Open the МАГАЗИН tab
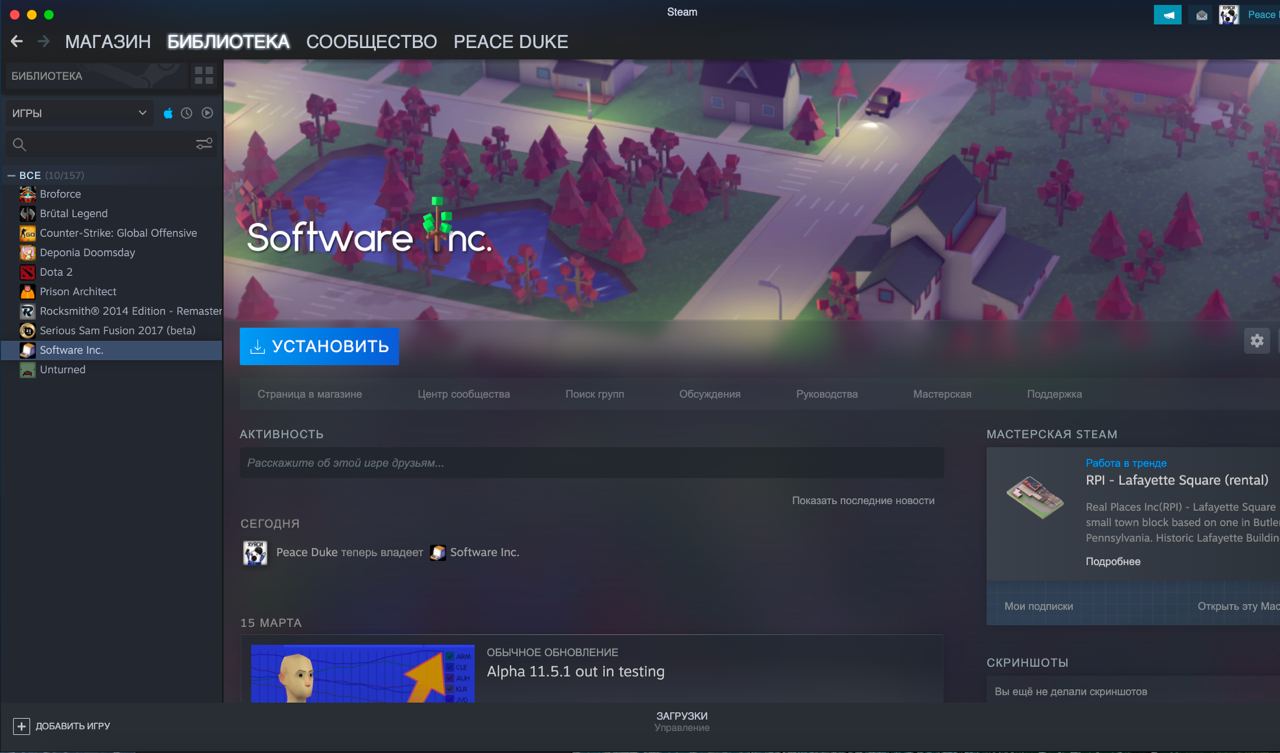The width and height of the screenshot is (1280, 753). click(108, 41)
